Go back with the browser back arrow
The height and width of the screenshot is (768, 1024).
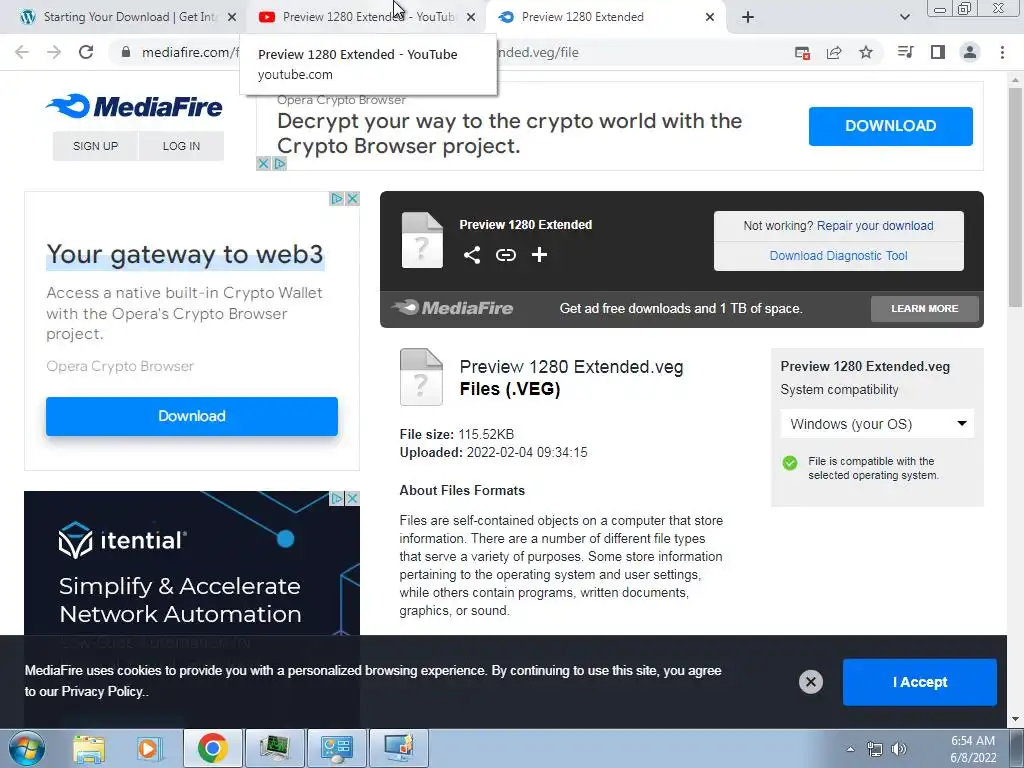22,52
